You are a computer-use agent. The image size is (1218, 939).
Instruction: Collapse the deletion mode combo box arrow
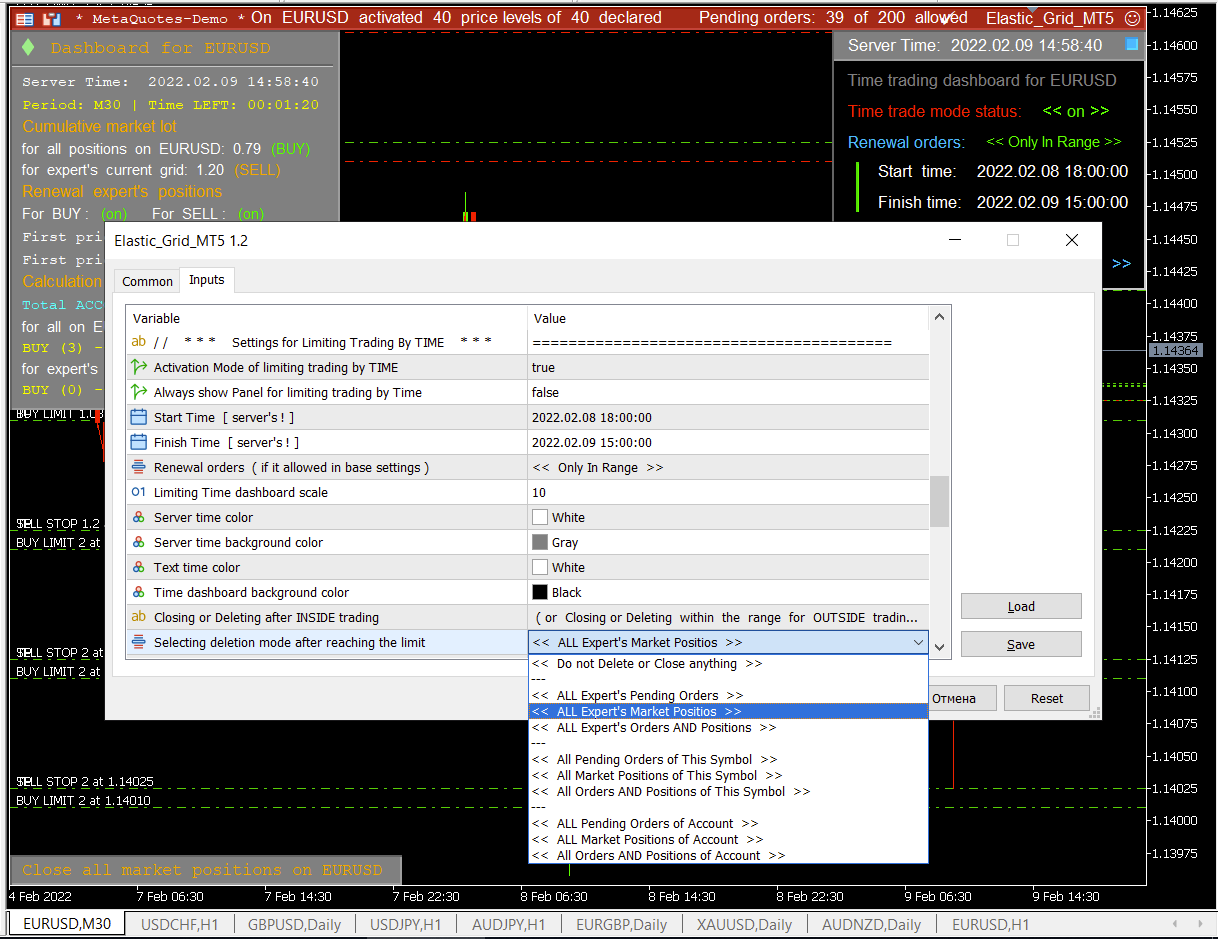tap(918, 643)
